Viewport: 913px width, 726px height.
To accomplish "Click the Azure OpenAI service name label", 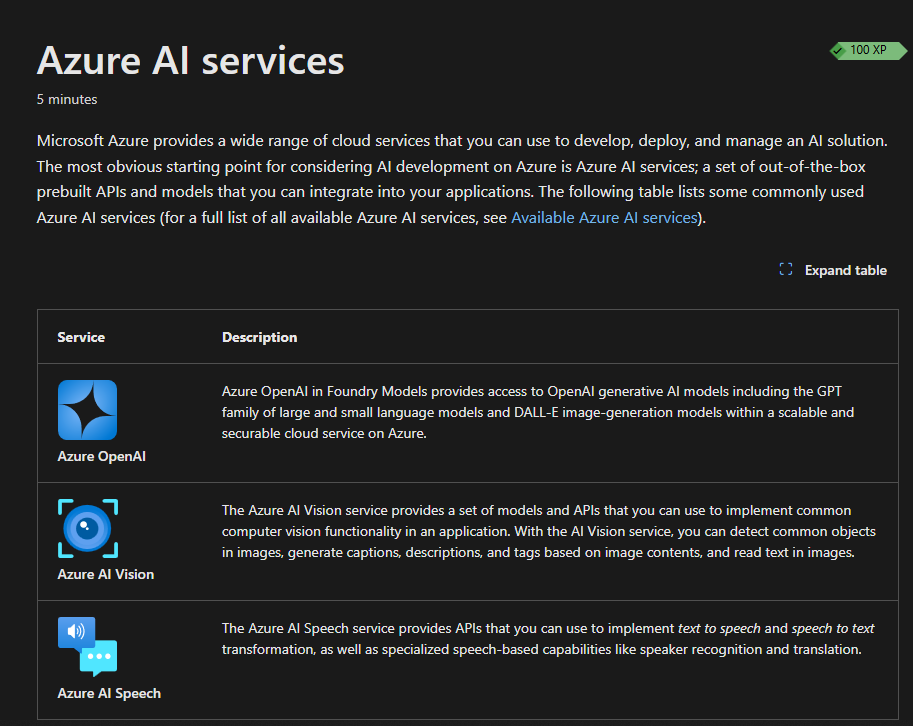I will tap(101, 456).
